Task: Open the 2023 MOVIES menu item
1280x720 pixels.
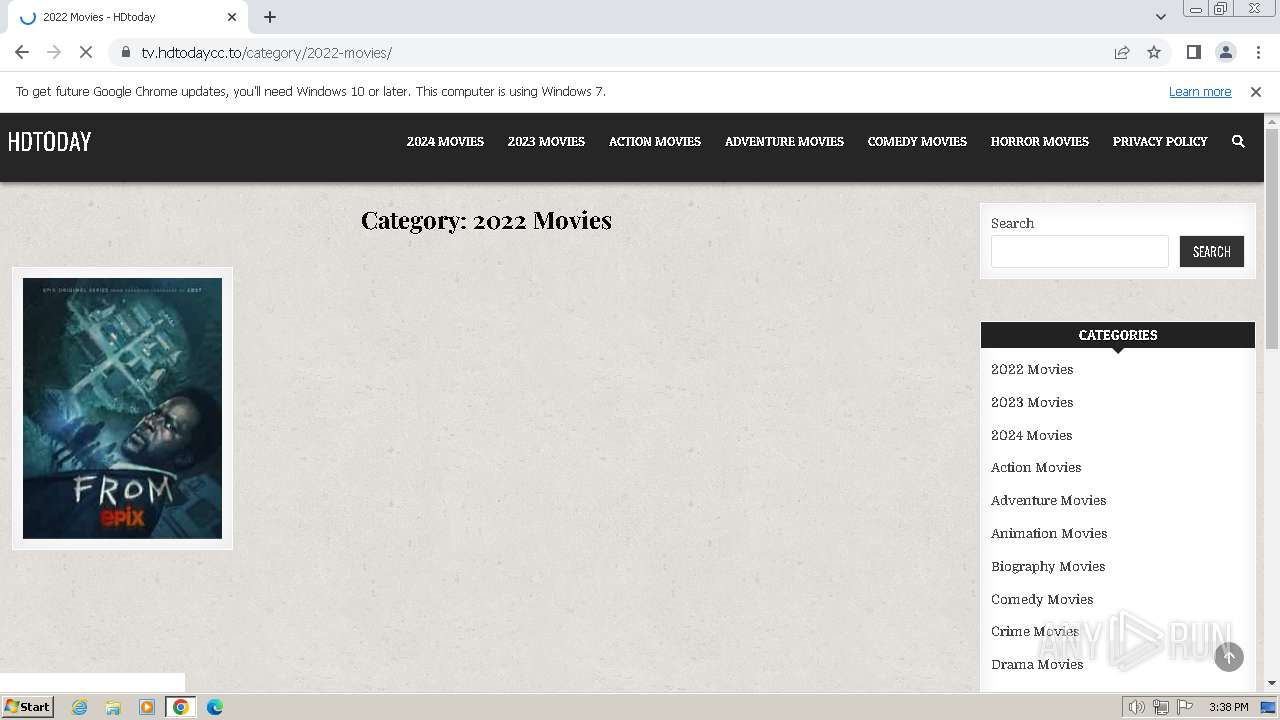Action: 546,141
